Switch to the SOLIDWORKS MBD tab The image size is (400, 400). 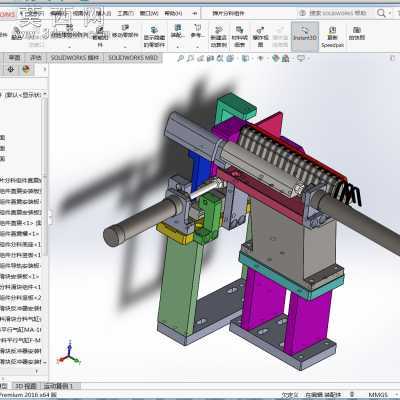point(133,58)
